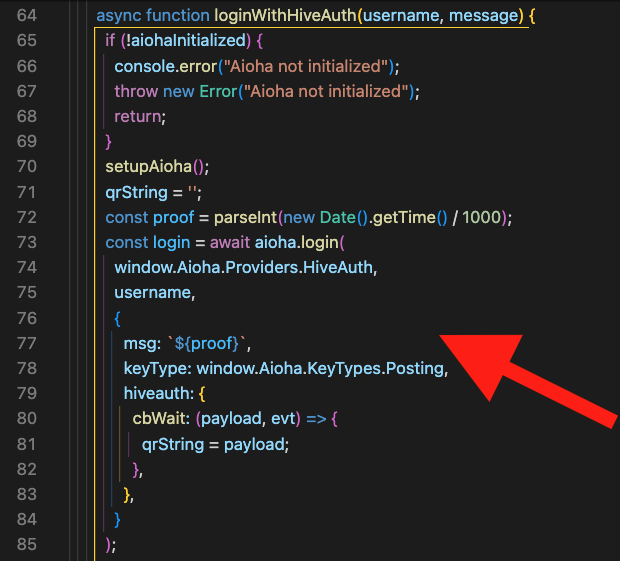Click 'qrString = payload;' on line 81
Screen dimensions: 620x561
pos(215,444)
